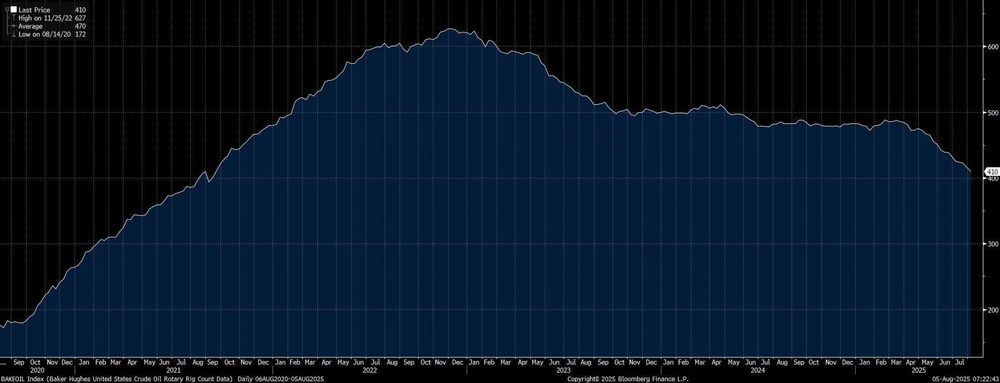Click the 2022 year label on axis
The height and width of the screenshot is (383, 1000).
pos(369,370)
